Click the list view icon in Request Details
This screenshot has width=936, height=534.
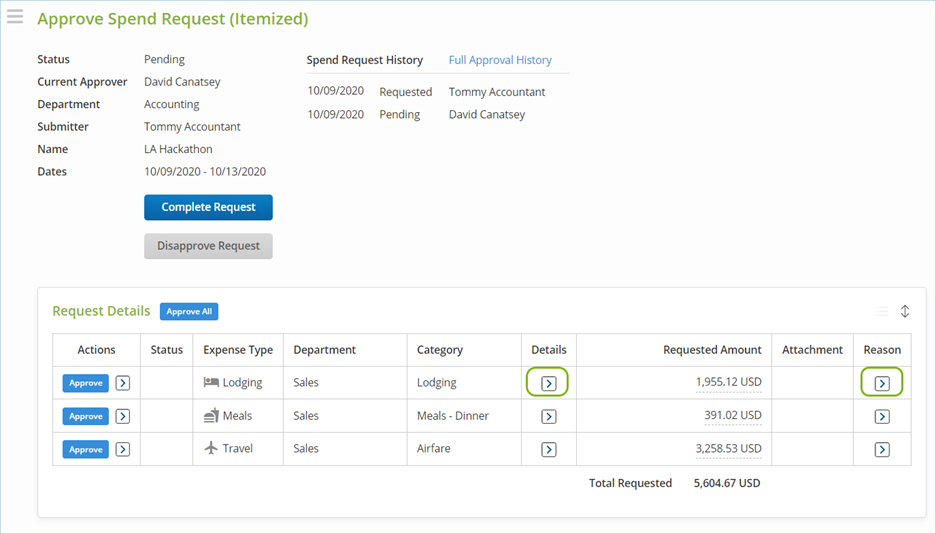[x=882, y=311]
